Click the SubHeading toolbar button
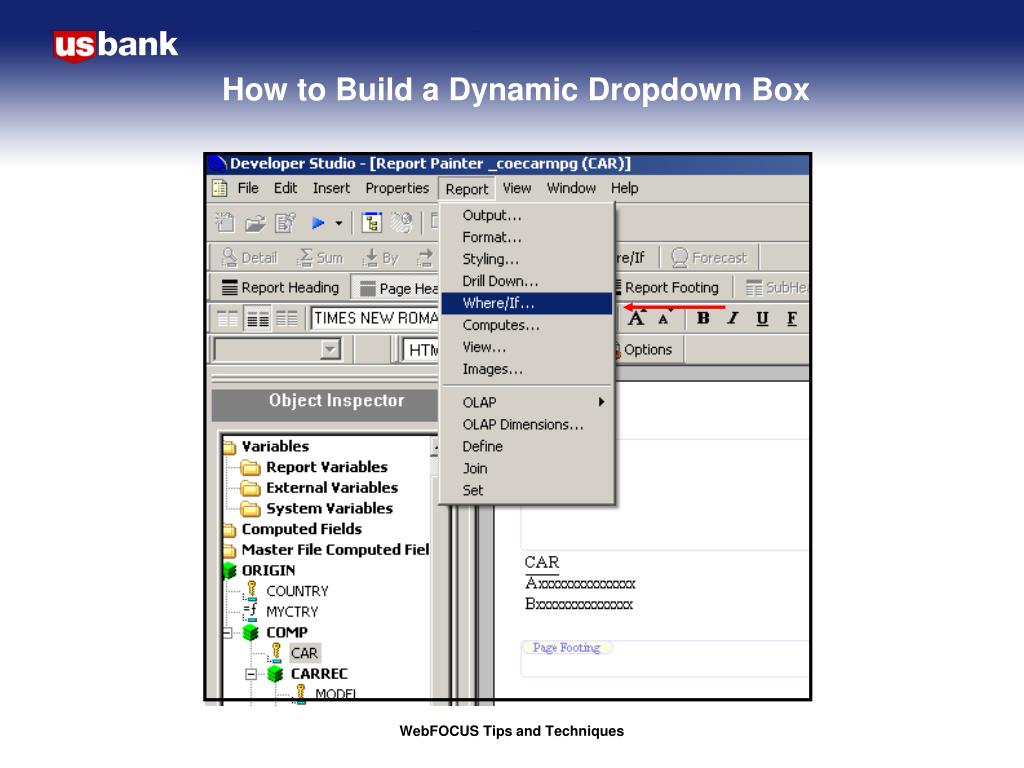This screenshot has height=768, width=1024. (x=776, y=287)
